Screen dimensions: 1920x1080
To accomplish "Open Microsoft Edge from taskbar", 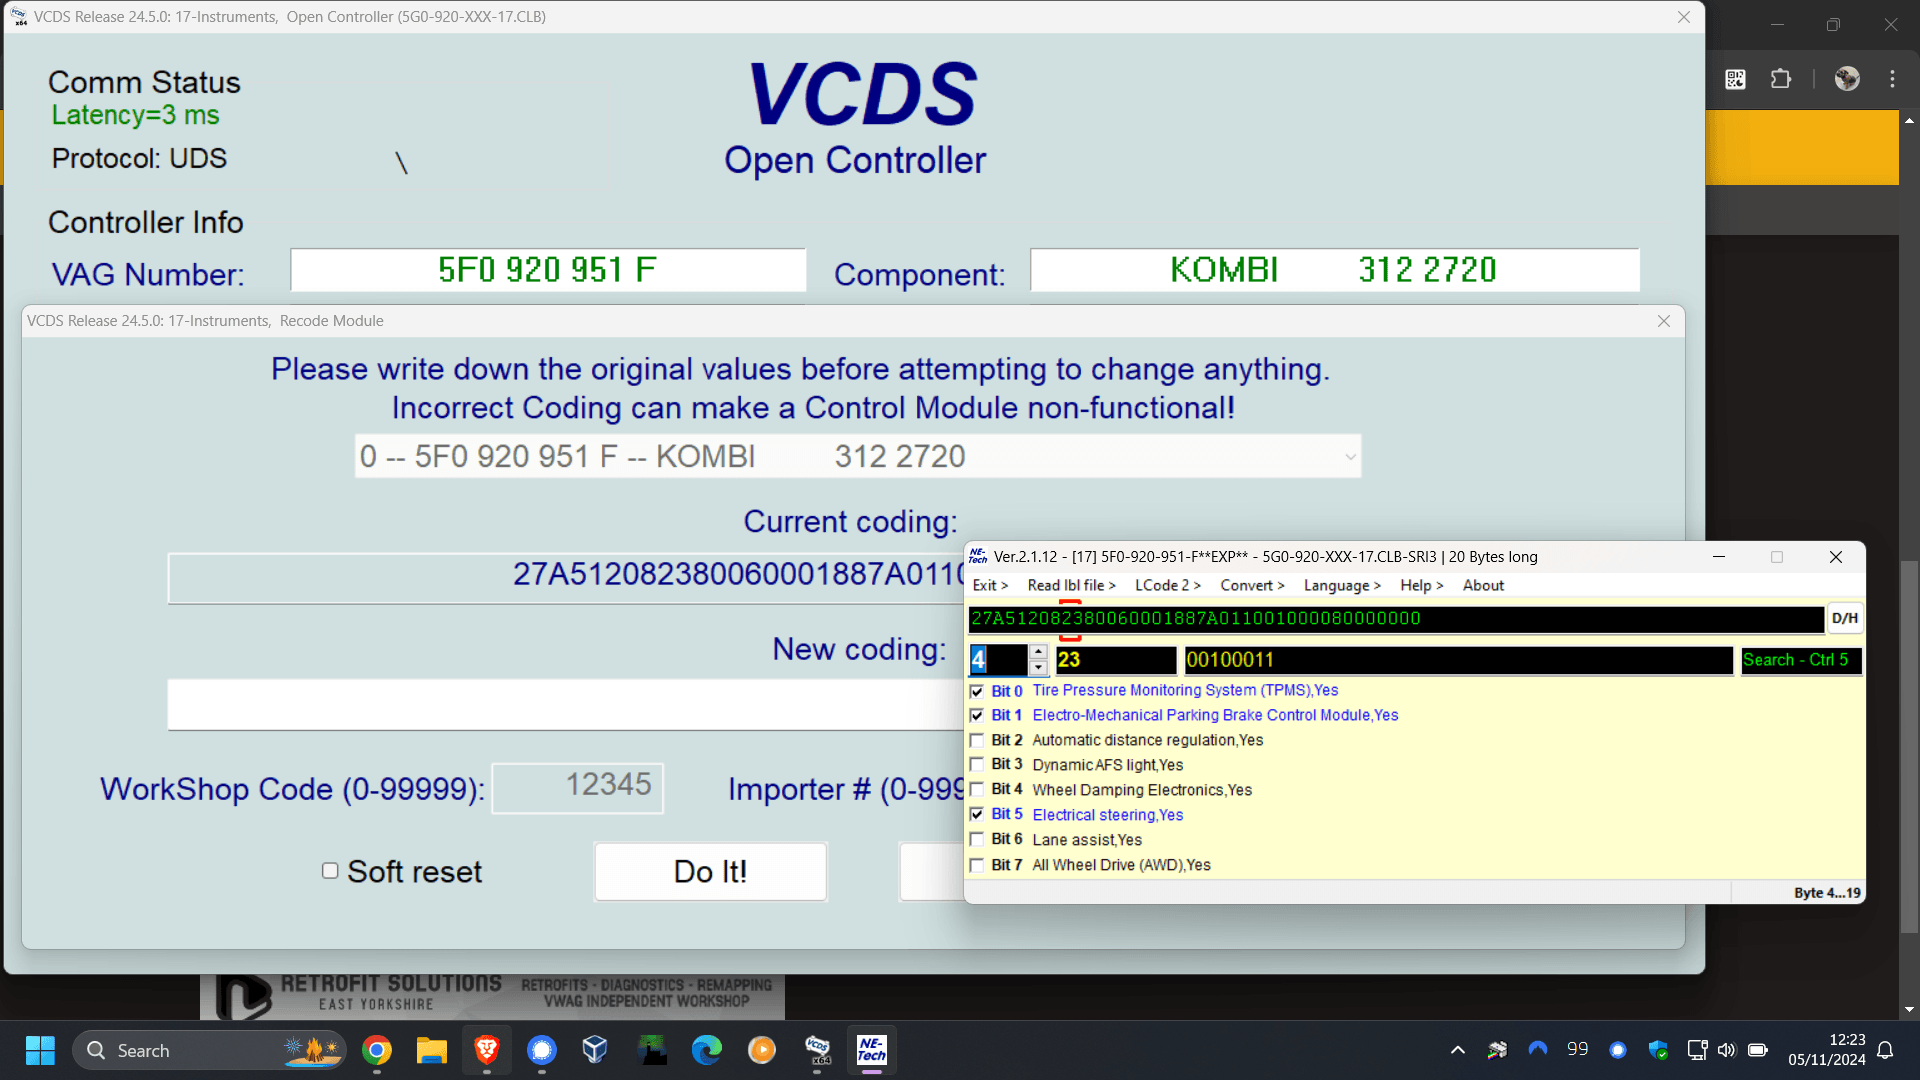I will point(707,1050).
